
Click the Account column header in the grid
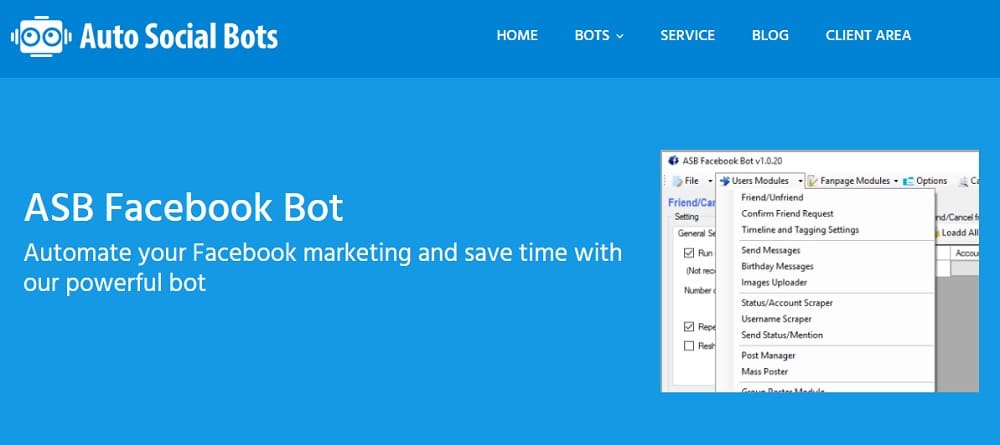[x=964, y=253]
